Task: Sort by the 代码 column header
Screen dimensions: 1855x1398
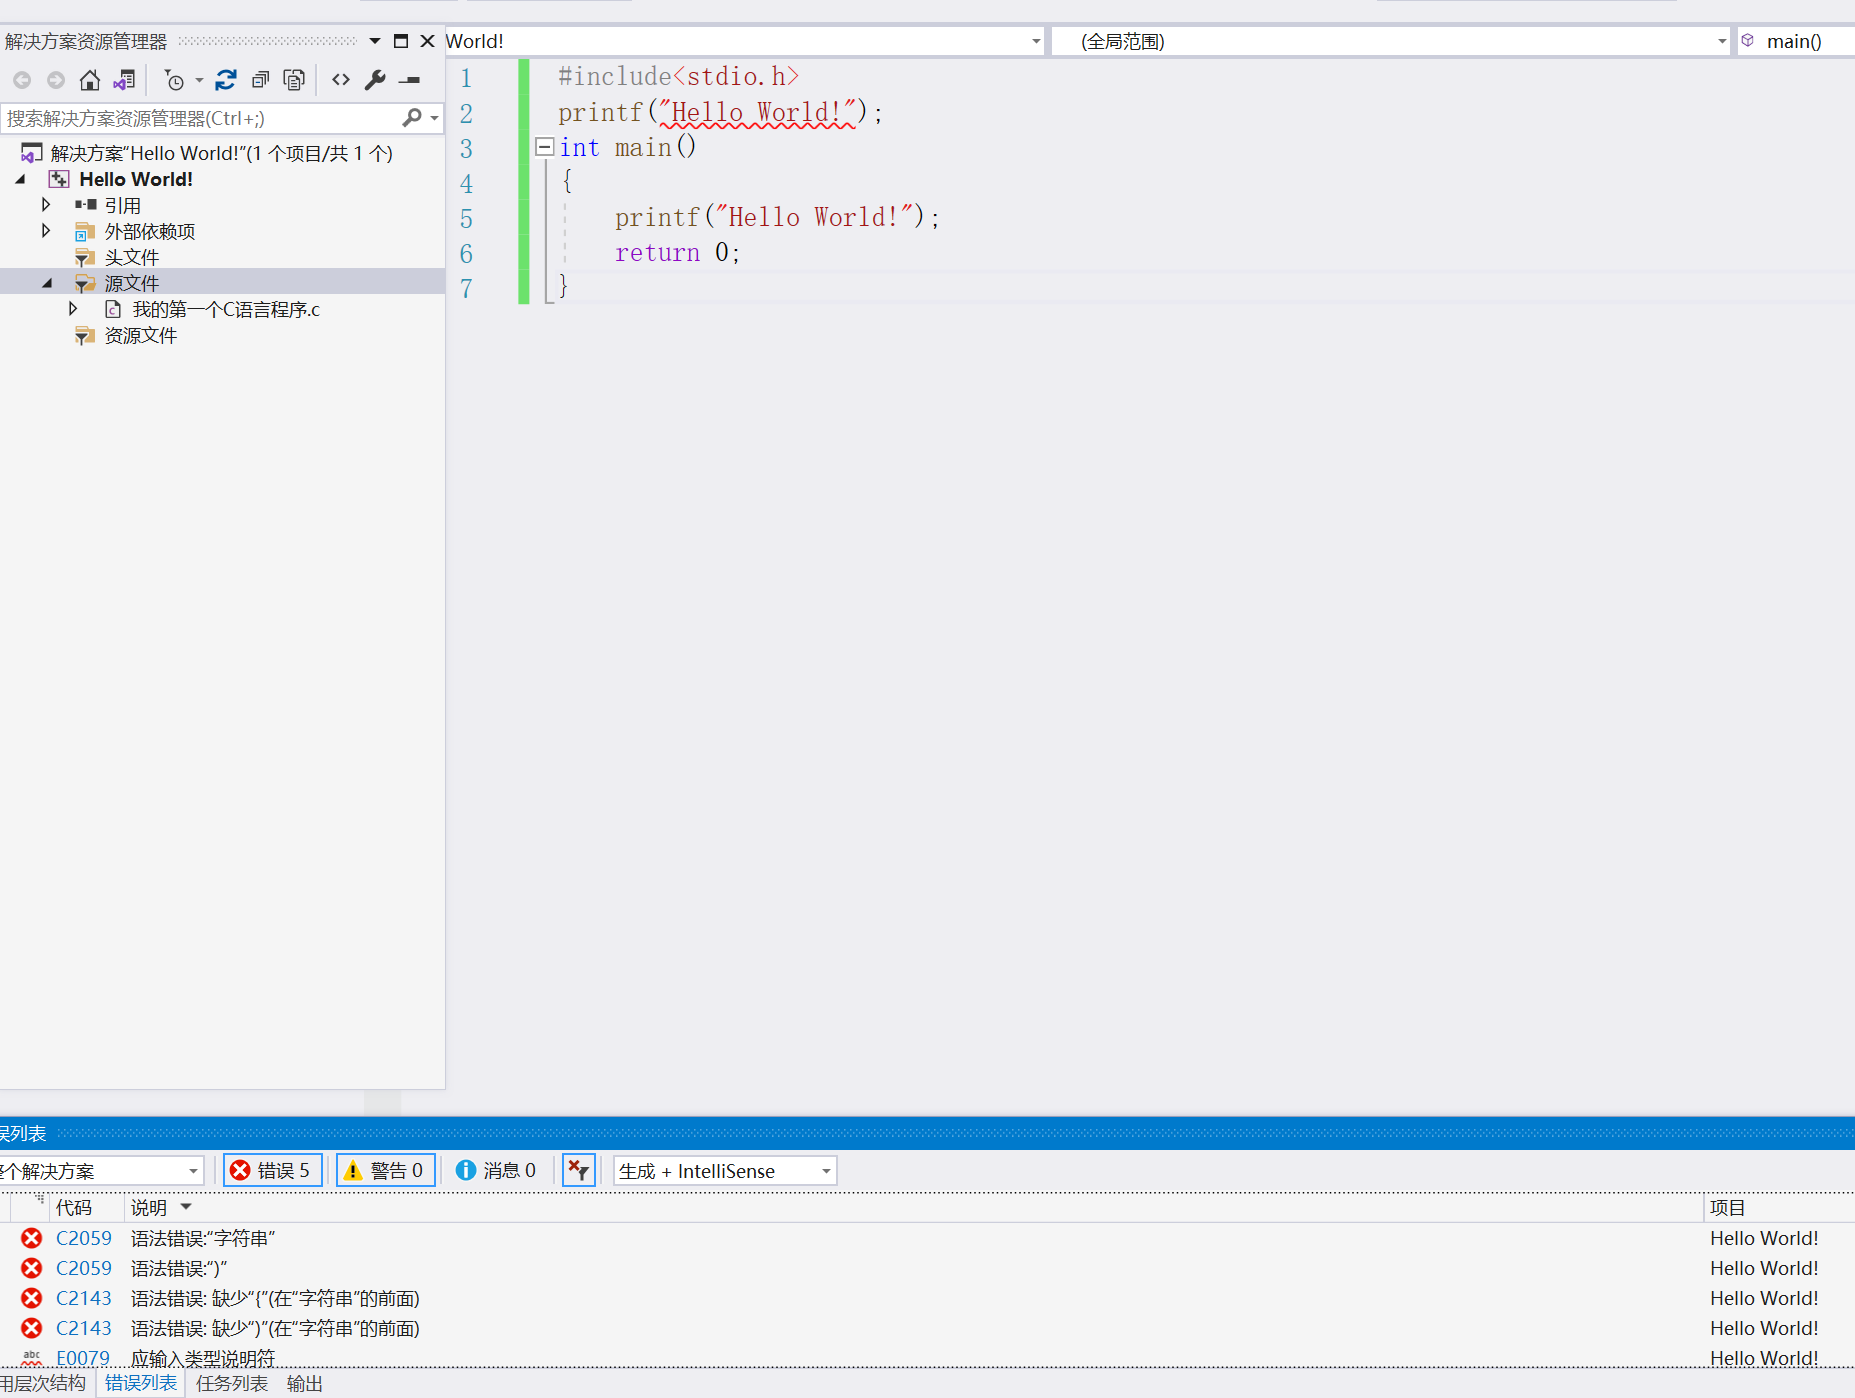Action: tap(74, 1207)
